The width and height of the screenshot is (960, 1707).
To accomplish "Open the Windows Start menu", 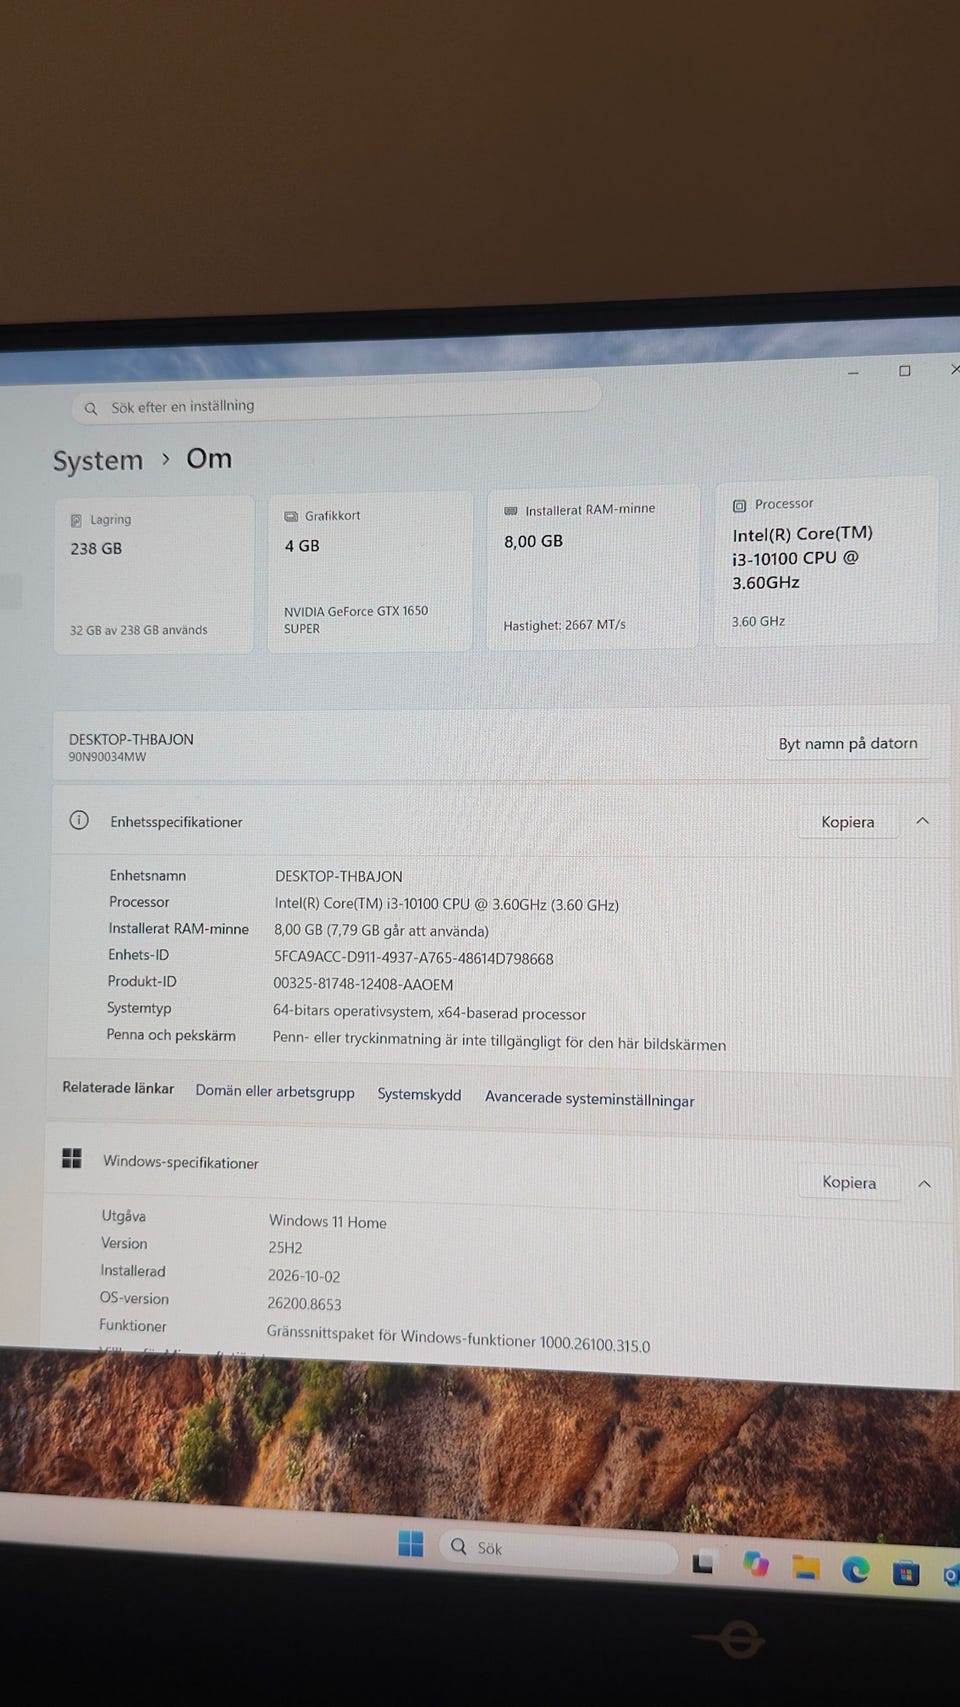I will (x=410, y=1543).
